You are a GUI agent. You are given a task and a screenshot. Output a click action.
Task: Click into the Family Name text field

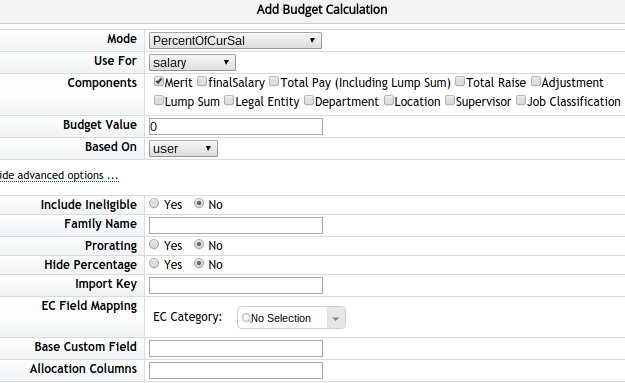[236, 226]
